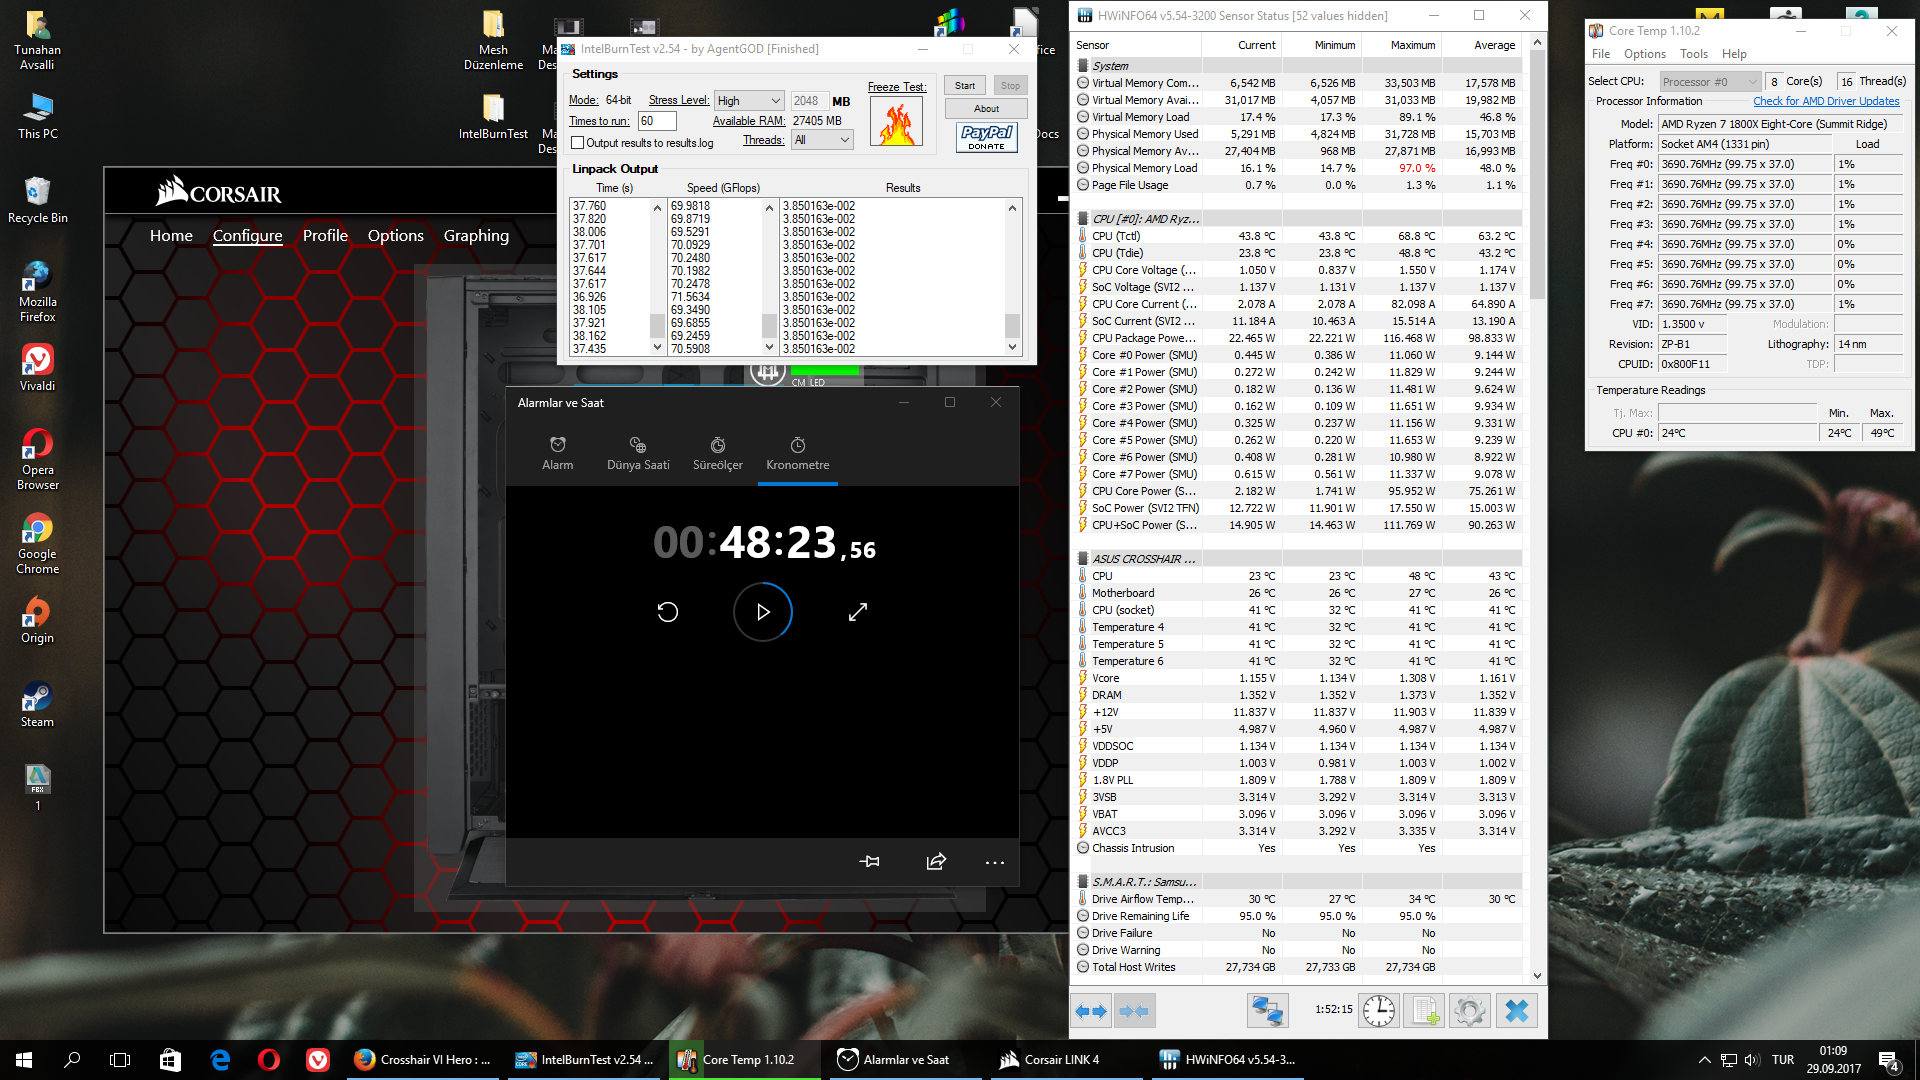Open Google Chrome desktop icon
1920x1080 pixels.
coord(38,543)
